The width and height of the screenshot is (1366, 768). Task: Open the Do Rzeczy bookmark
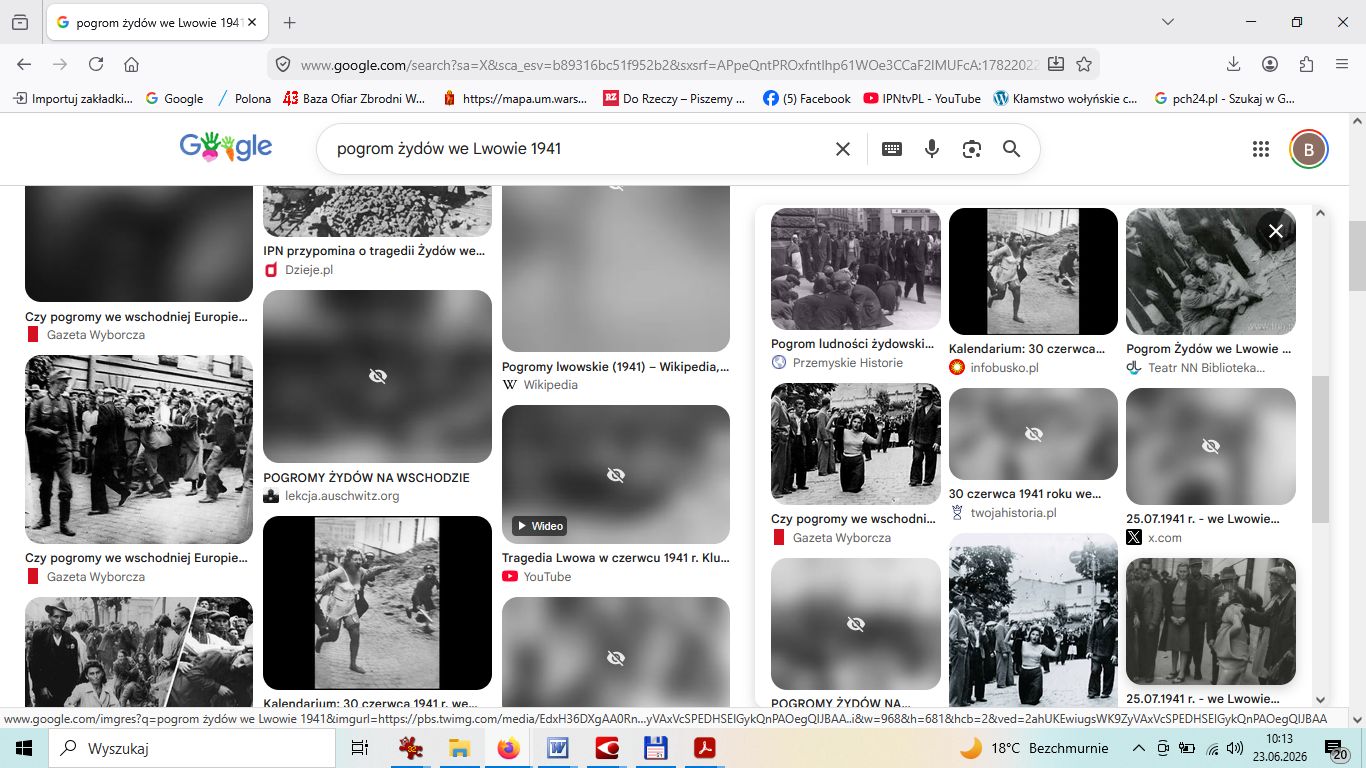pos(674,99)
